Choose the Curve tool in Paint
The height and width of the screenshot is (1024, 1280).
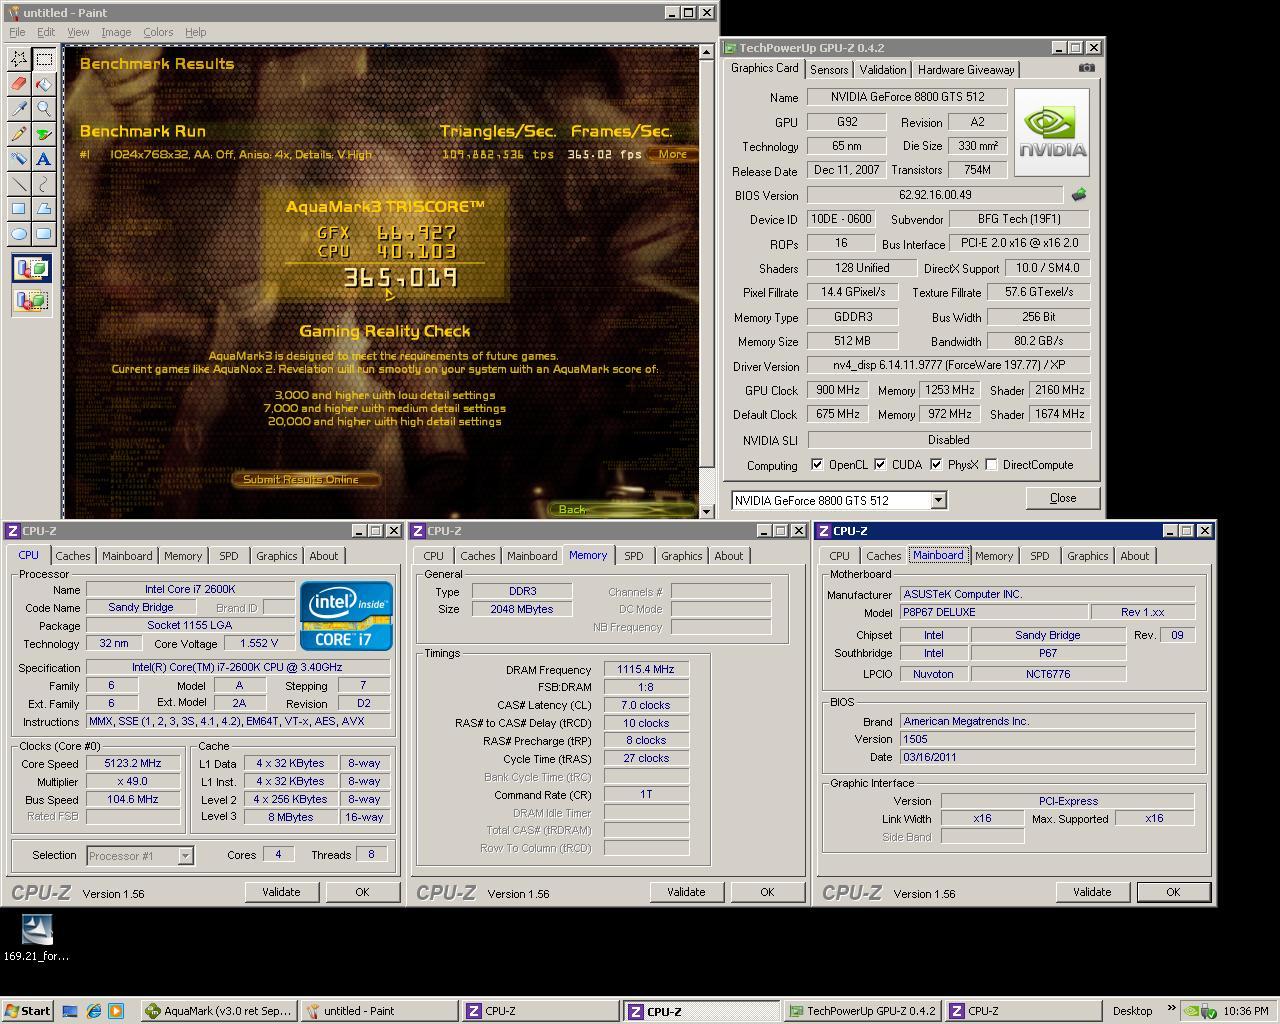pyautogui.click(x=43, y=184)
